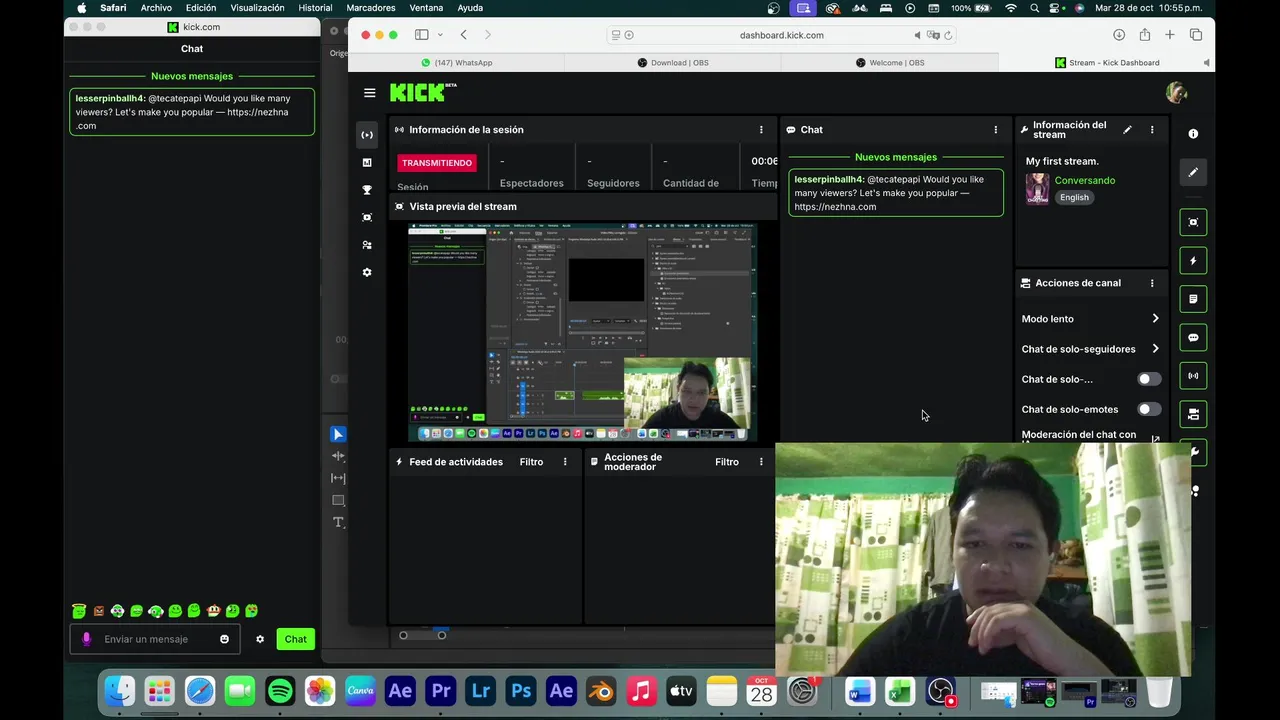1280x720 pixels.
Task: Launch Premiere Pro from the Dock
Action: point(441,691)
